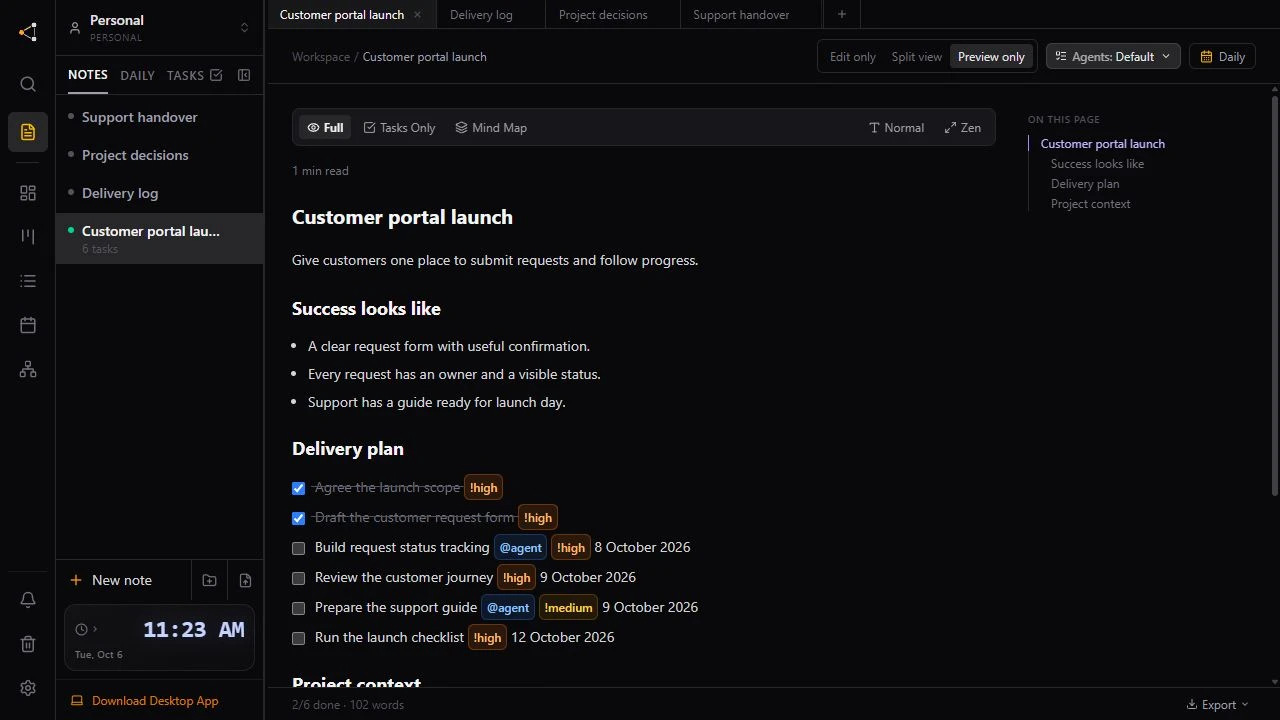
Task: Open the settings gear icon
Action: pos(28,688)
